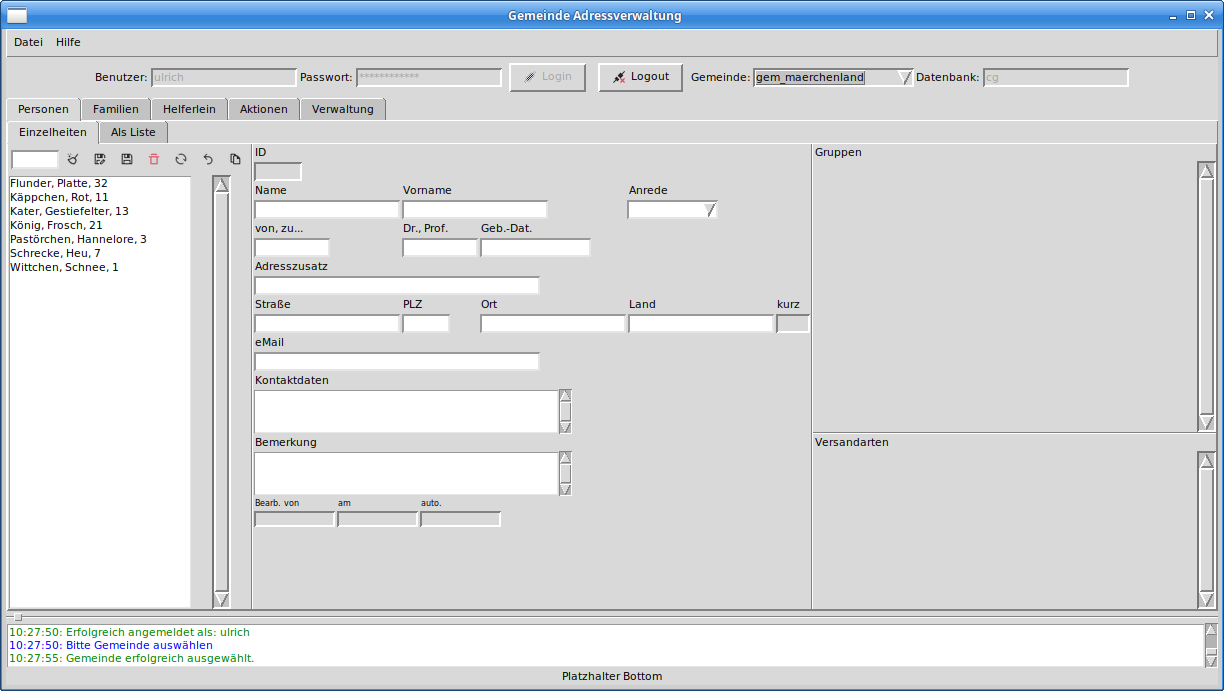The height and width of the screenshot is (691, 1224).
Task: Click the red trash delete icon
Action: 154,159
